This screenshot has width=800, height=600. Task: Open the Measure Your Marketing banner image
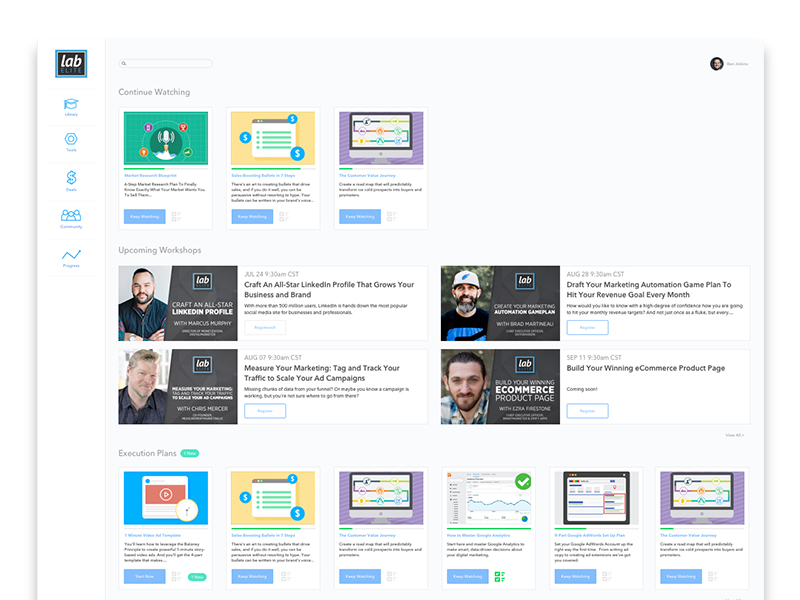(x=178, y=387)
